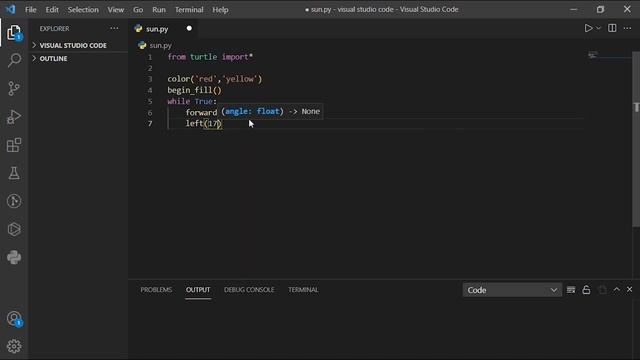The image size is (640, 360).
Task: Open the Search view
Action: pyautogui.click(x=14, y=60)
